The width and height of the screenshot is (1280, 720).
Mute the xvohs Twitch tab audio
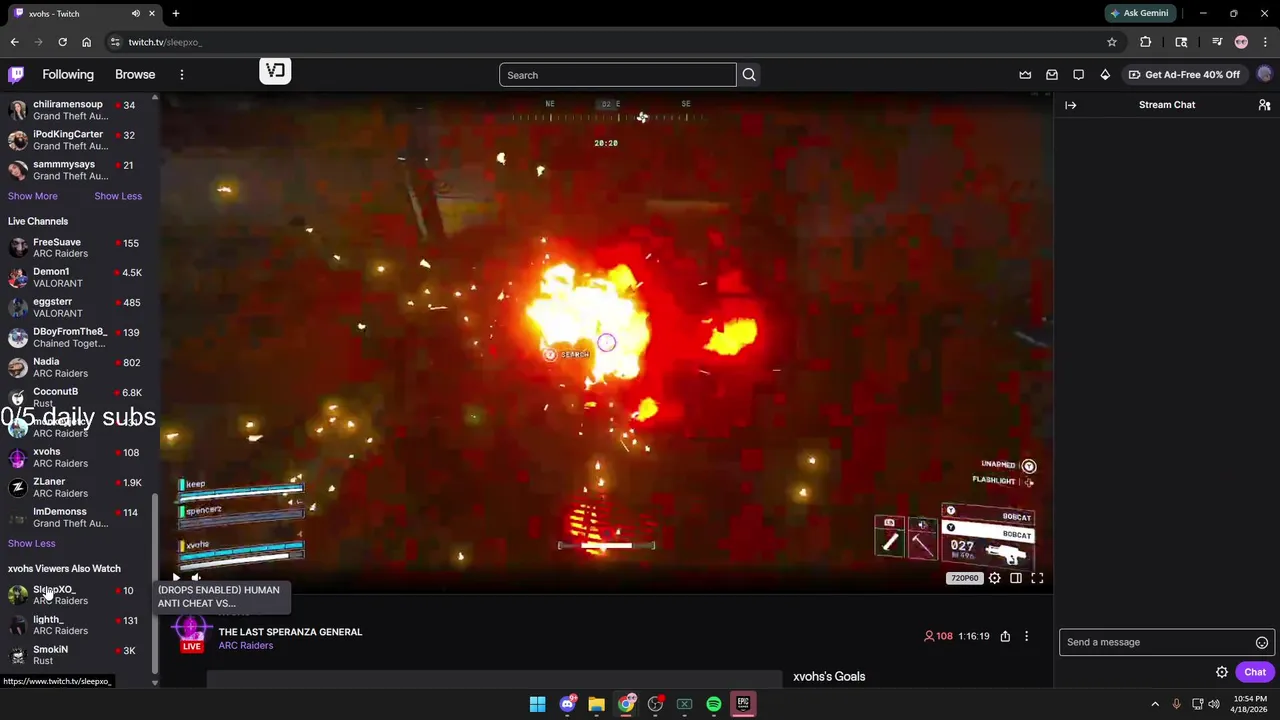point(136,14)
